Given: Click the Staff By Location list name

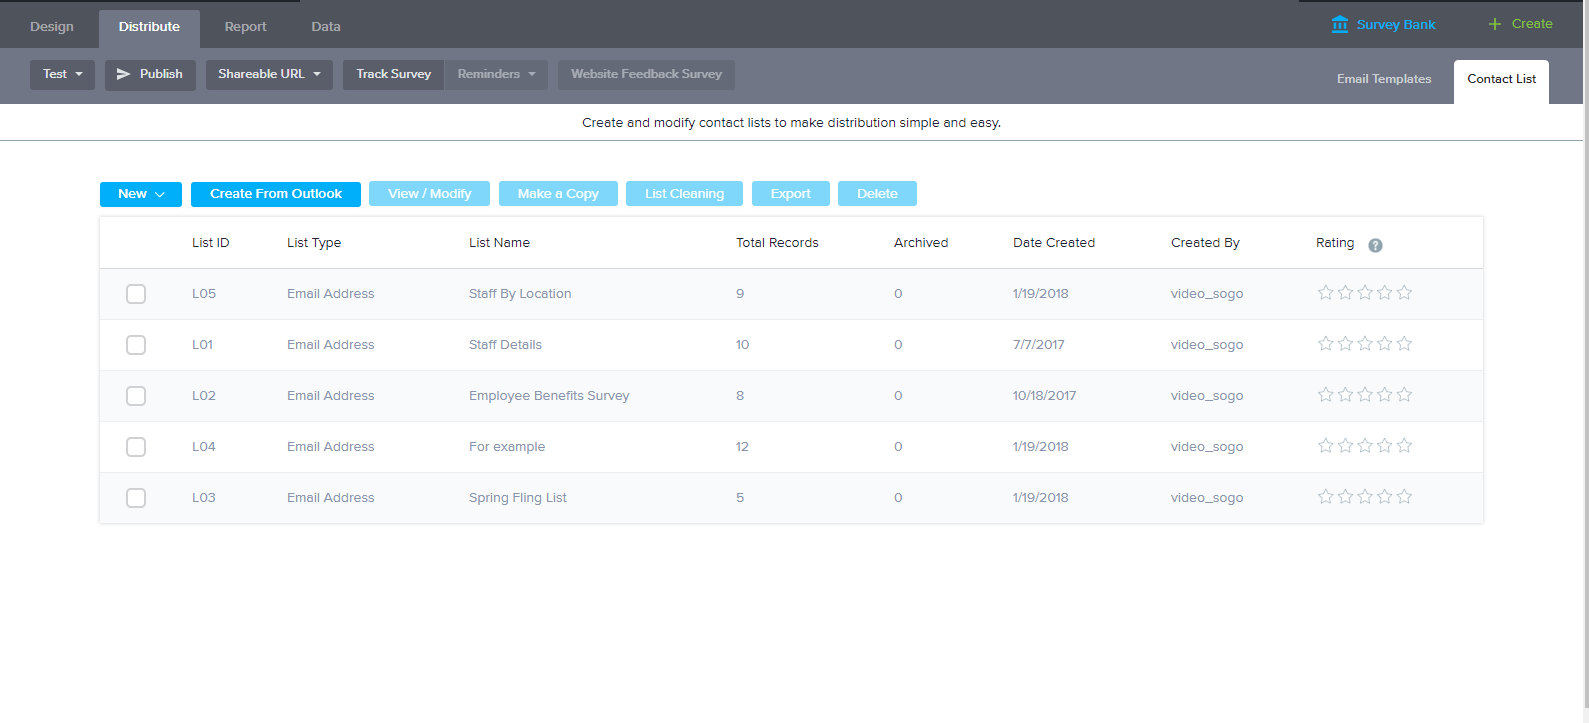Looking at the screenshot, I should [x=520, y=294].
